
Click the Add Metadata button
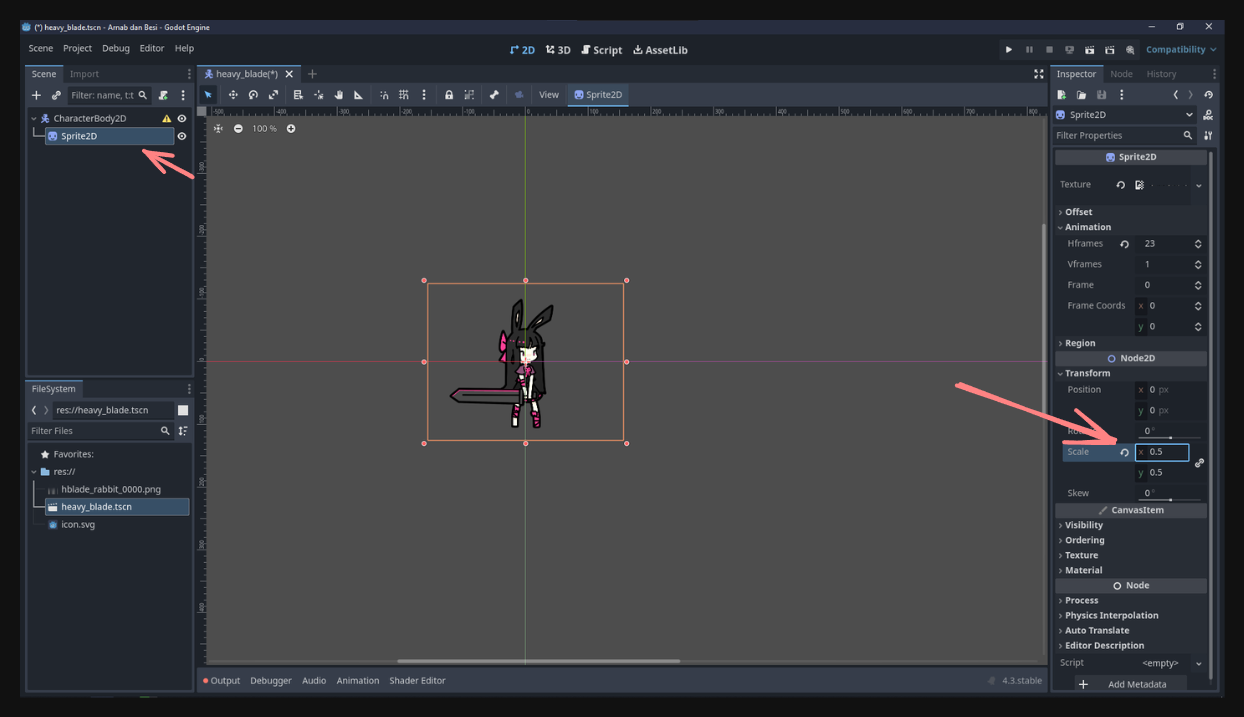click(1129, 684)
